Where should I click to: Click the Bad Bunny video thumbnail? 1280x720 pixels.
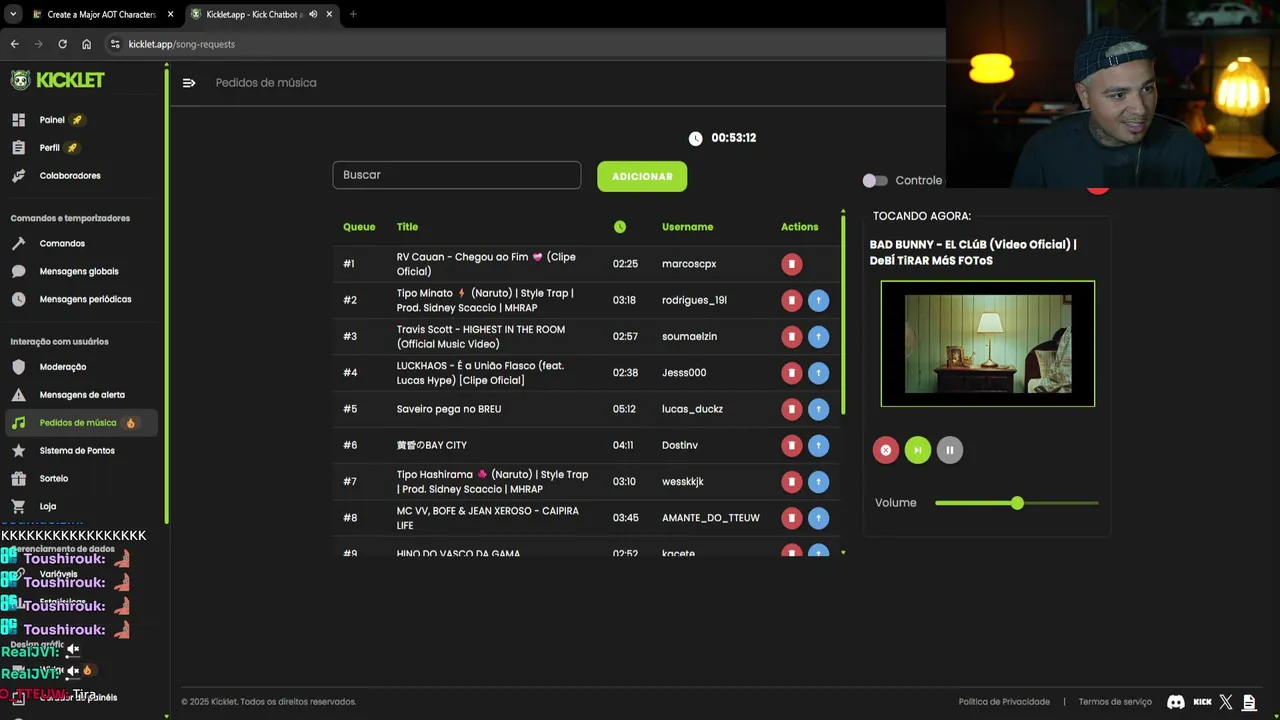[988, 344]
